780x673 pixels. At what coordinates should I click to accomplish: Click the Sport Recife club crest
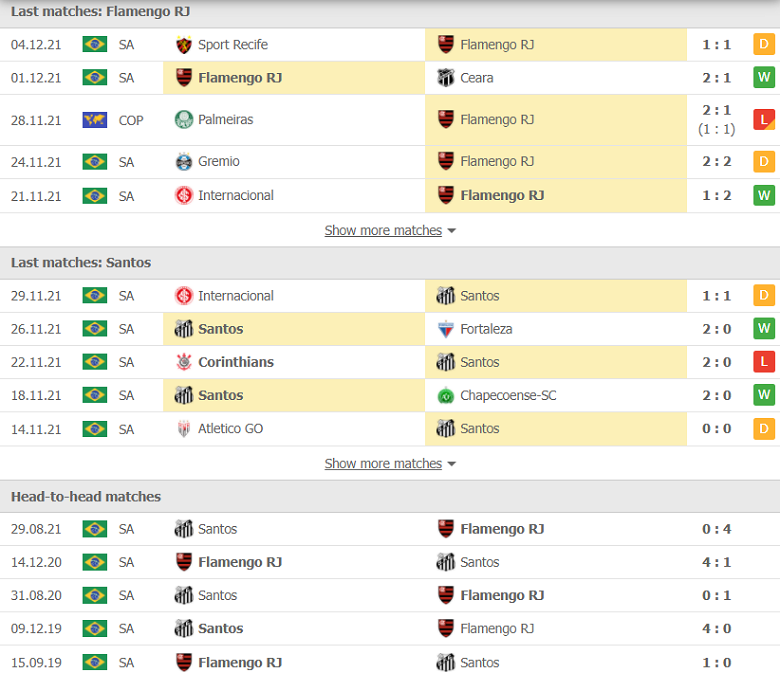click(x=184, y=45)
